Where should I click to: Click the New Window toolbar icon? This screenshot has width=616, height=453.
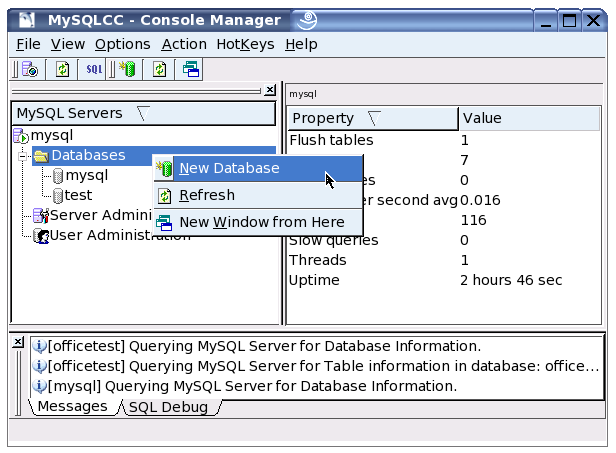click(190, 69)
